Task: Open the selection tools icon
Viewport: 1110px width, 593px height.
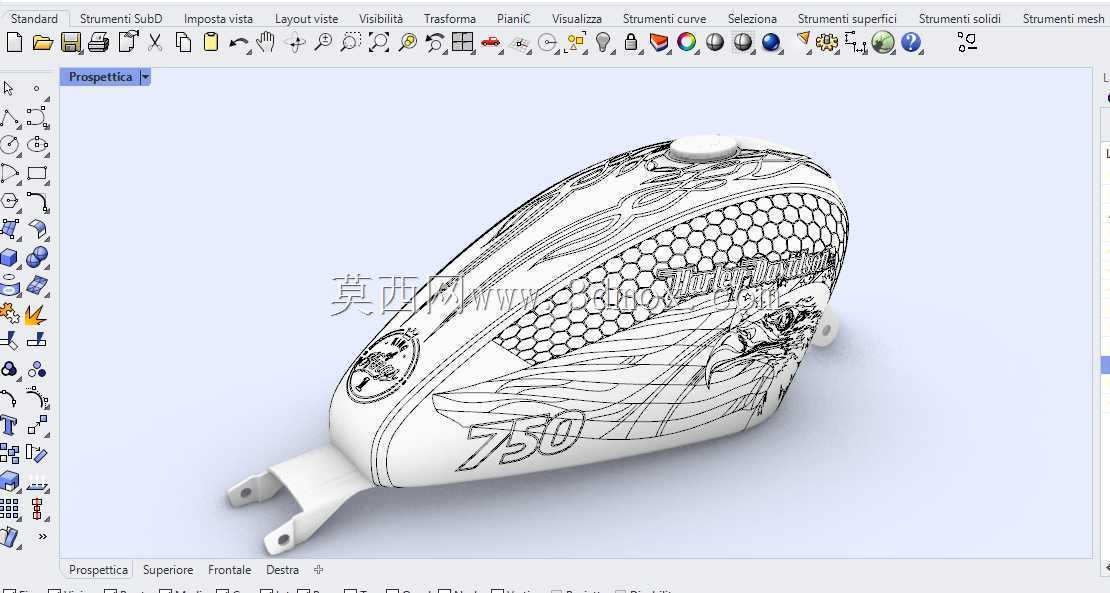Action: point(576,44)
